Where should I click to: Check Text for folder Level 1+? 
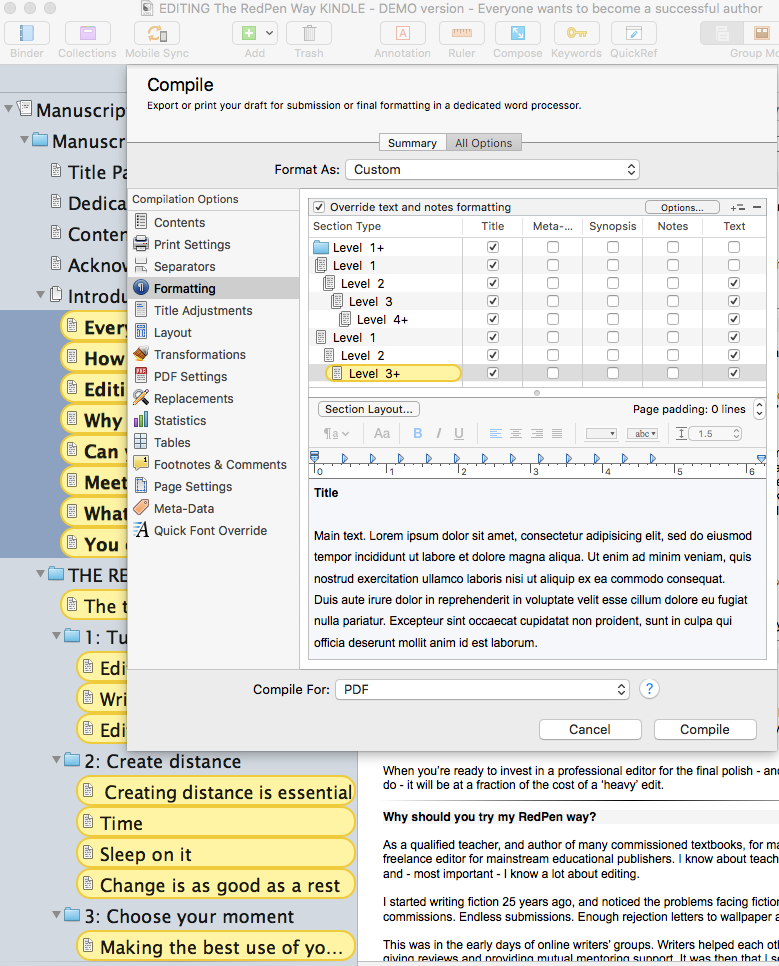[733, 247]
